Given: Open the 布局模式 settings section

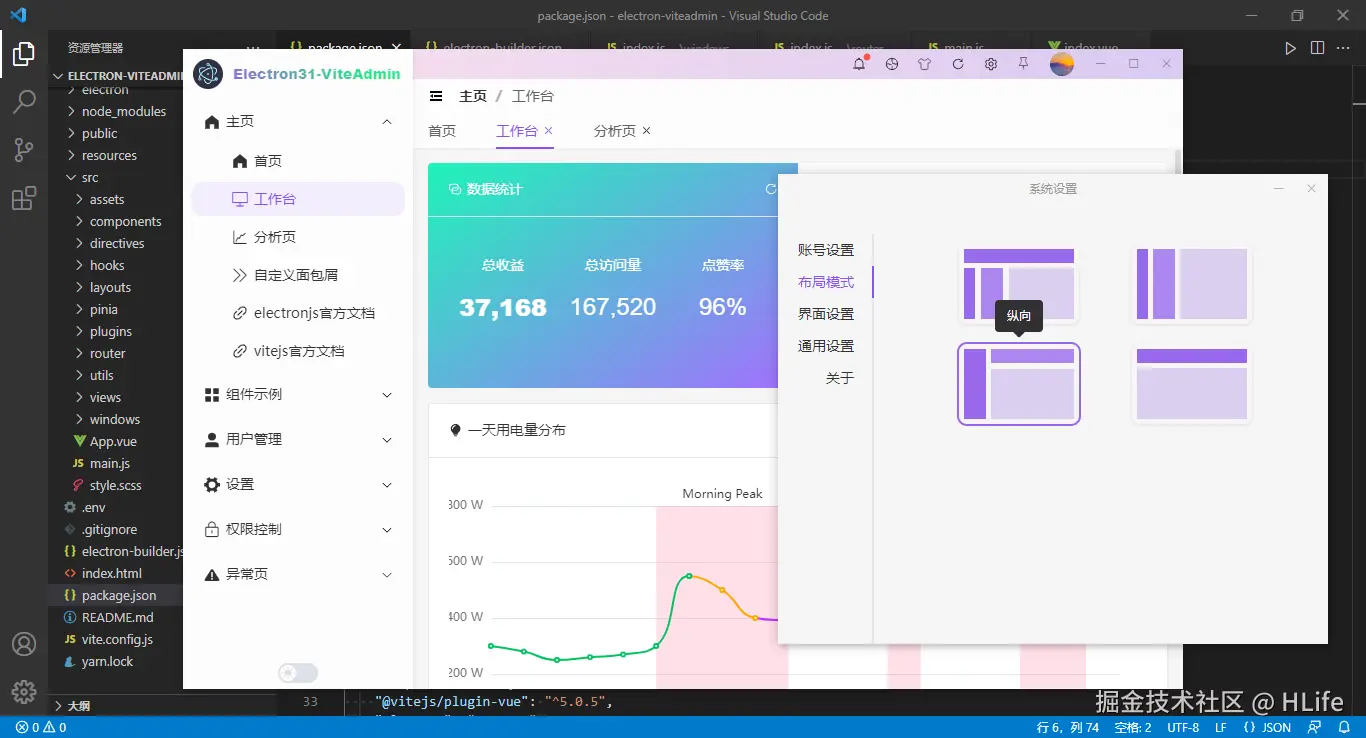Looking at the screenshot, I should click(x=826, y=282).
